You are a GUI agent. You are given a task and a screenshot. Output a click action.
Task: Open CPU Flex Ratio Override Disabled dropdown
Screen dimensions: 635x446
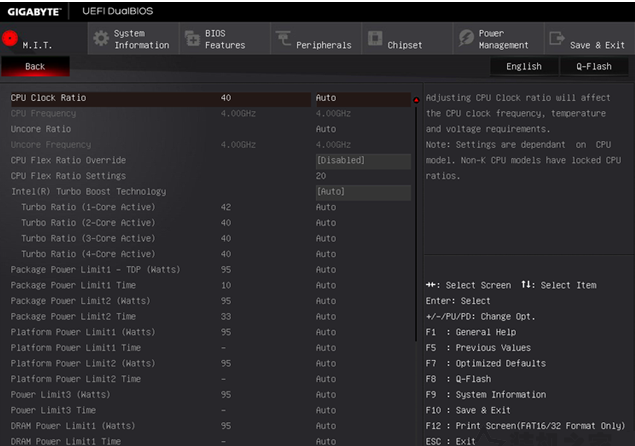(x=363, y=160)
